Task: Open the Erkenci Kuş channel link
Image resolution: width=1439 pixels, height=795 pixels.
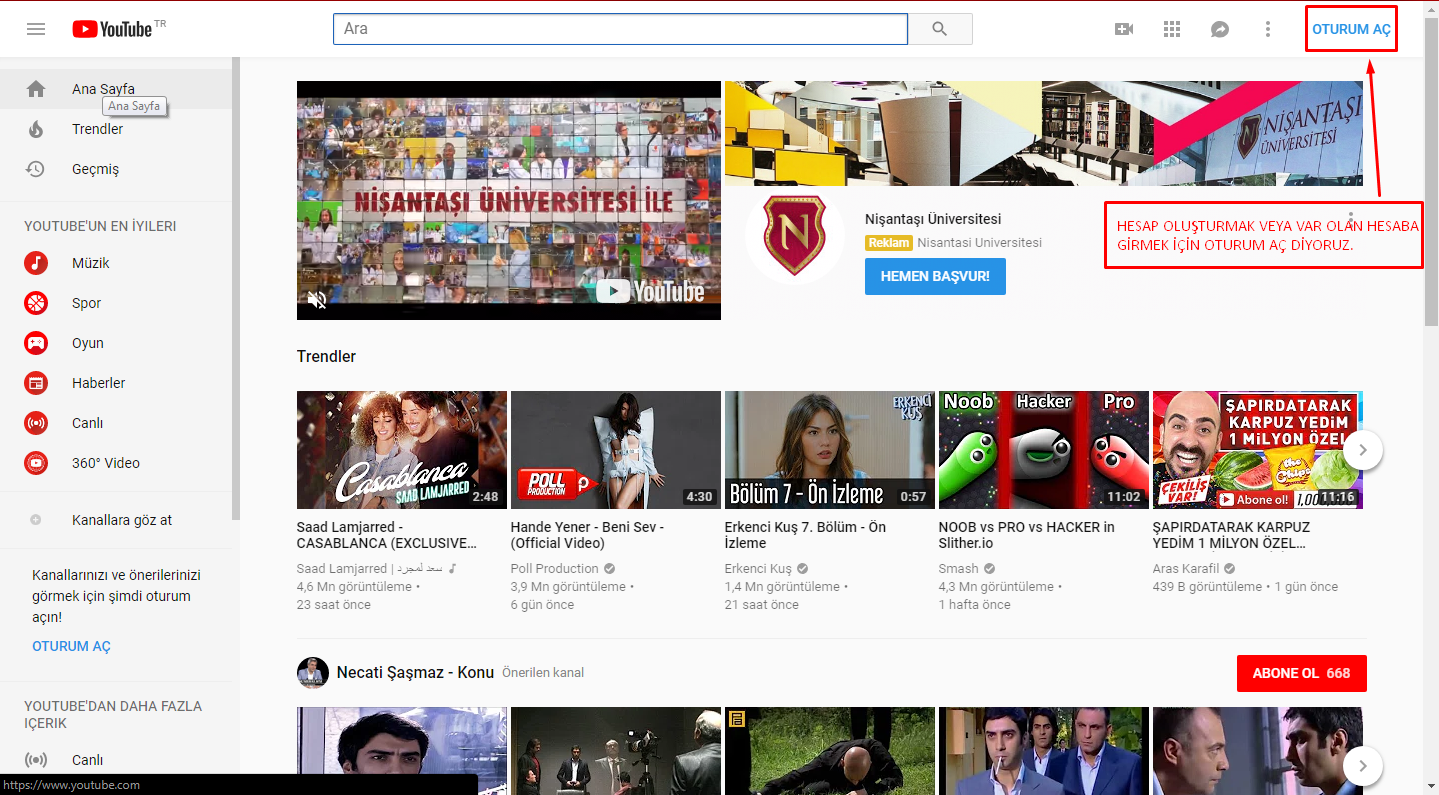Action: point(758,568)
